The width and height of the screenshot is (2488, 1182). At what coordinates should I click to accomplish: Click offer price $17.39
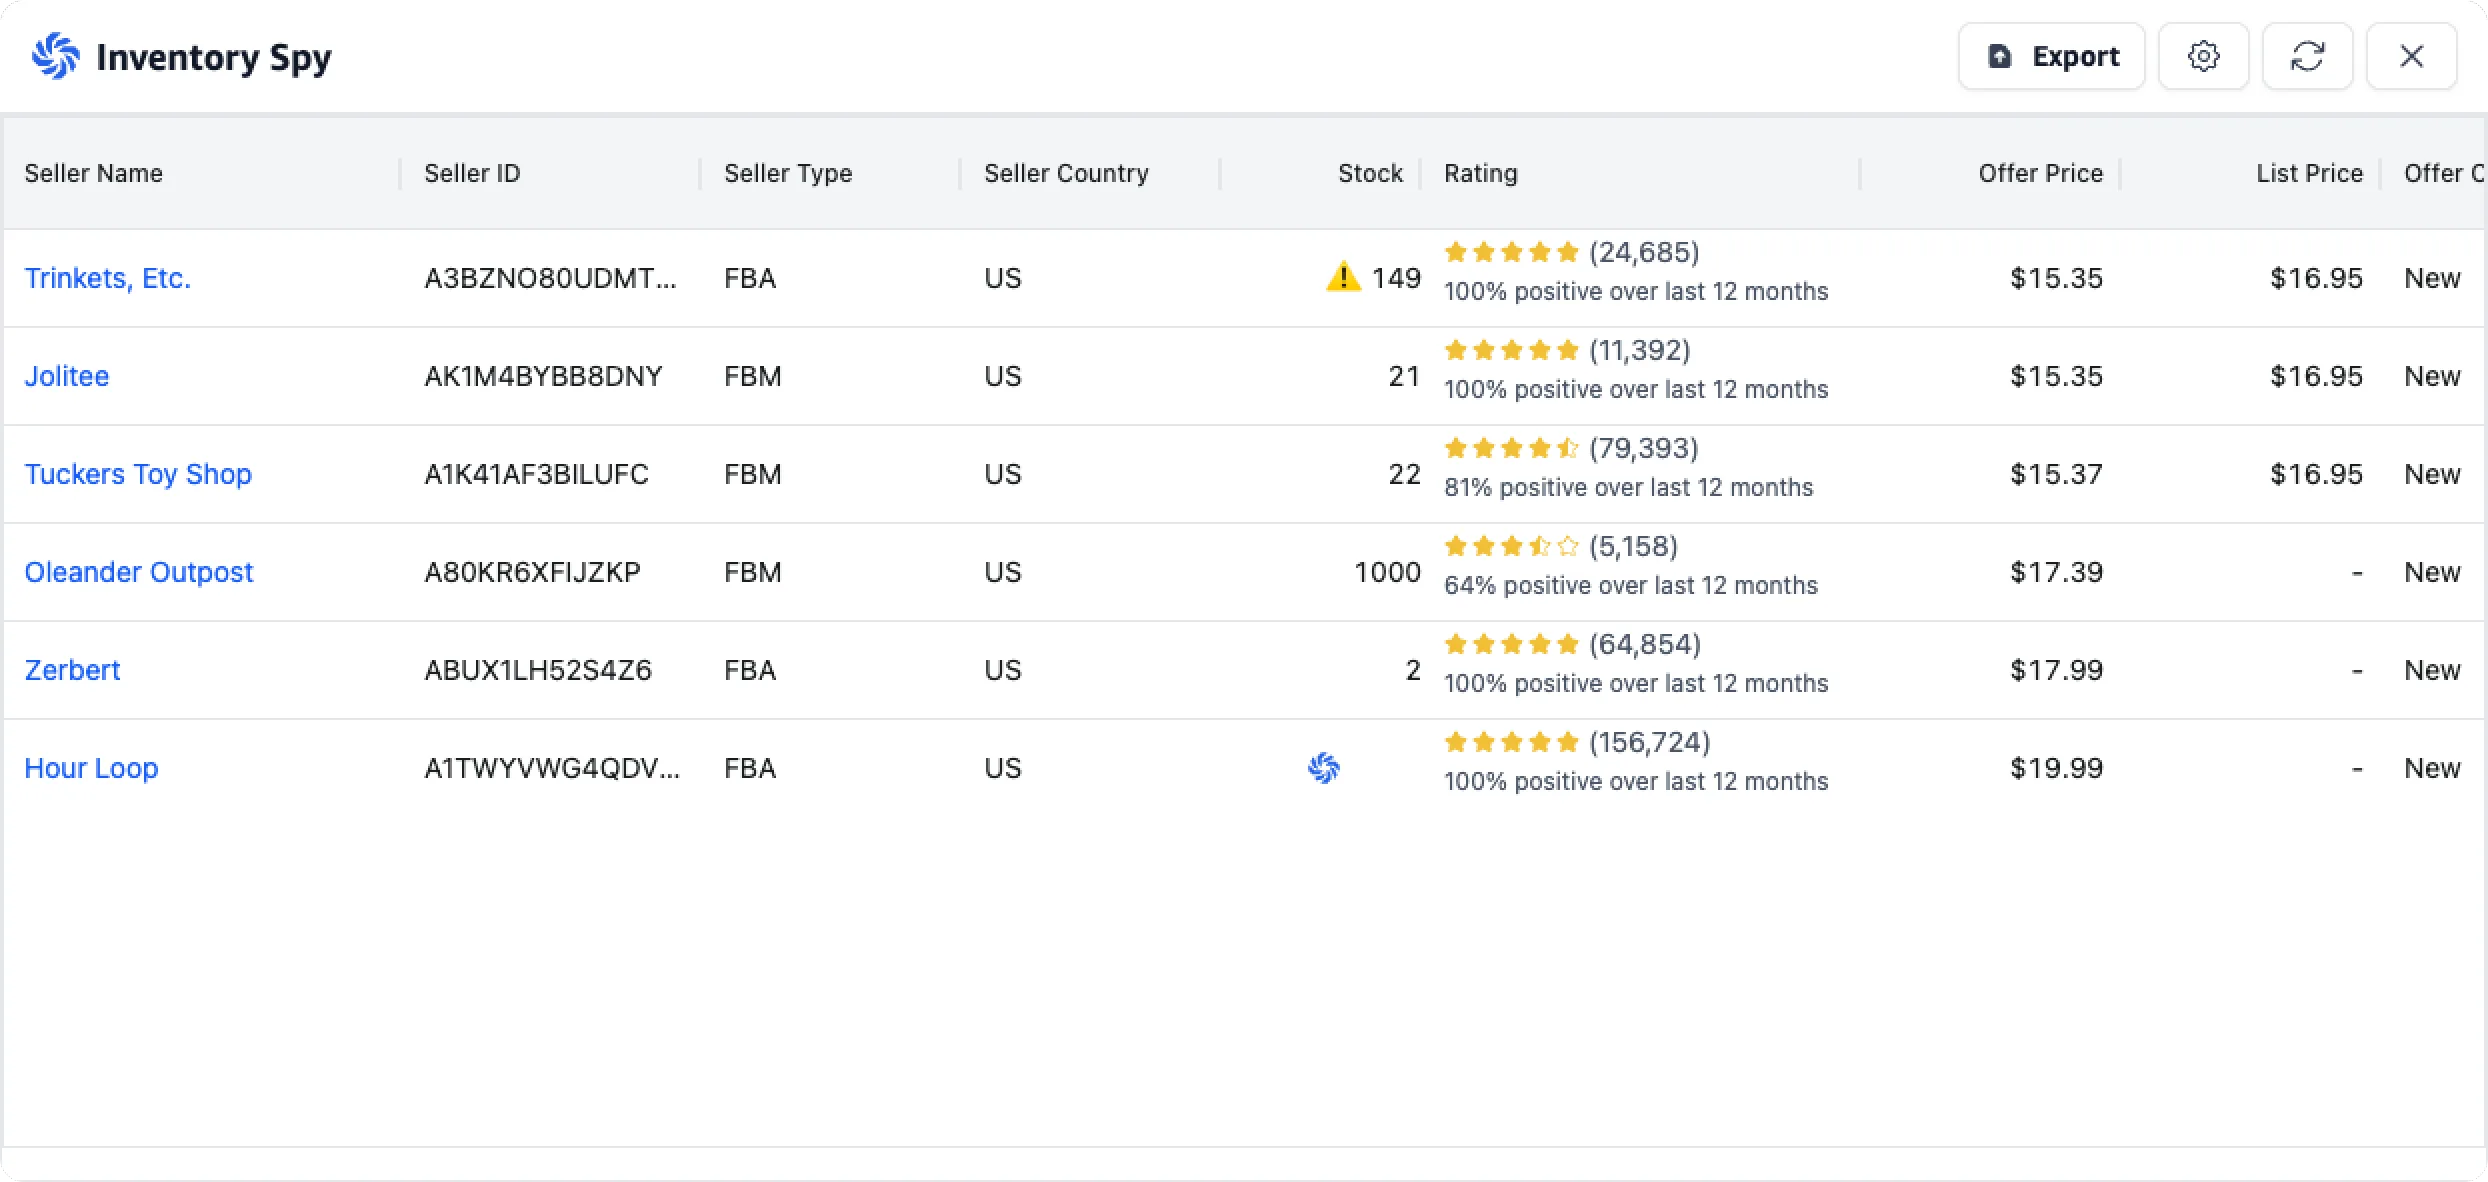click(2056, 572)
